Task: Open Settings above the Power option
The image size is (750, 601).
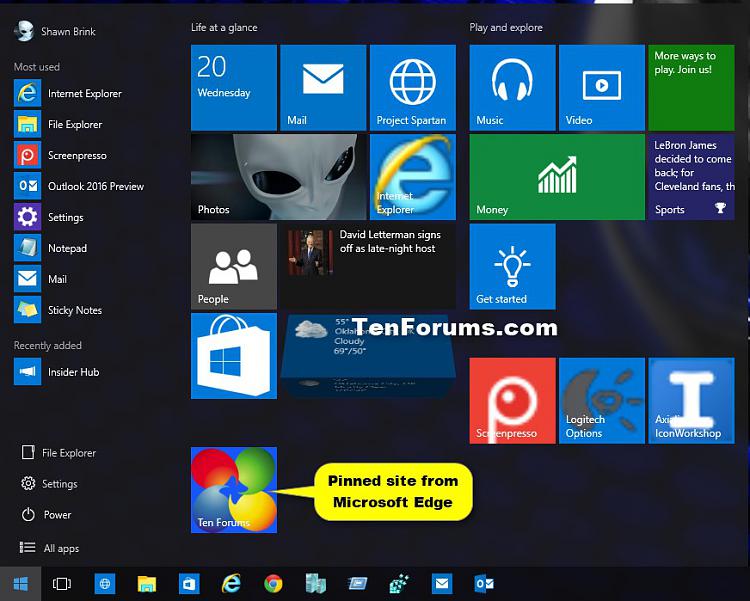Action: click(59, 484)
